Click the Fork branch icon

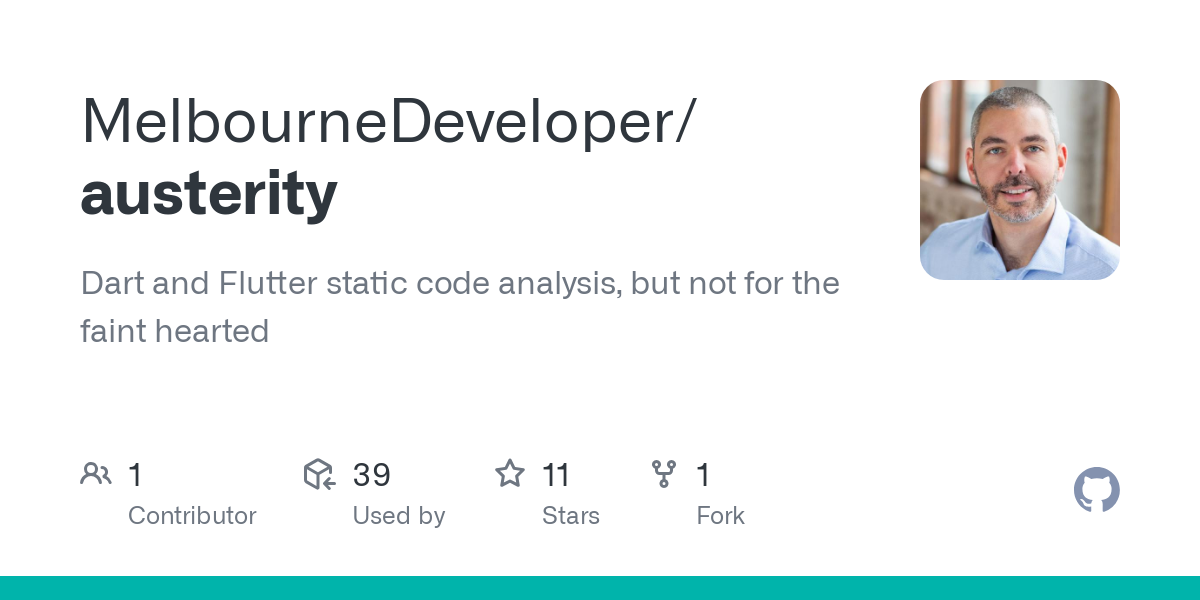(664, 474)
